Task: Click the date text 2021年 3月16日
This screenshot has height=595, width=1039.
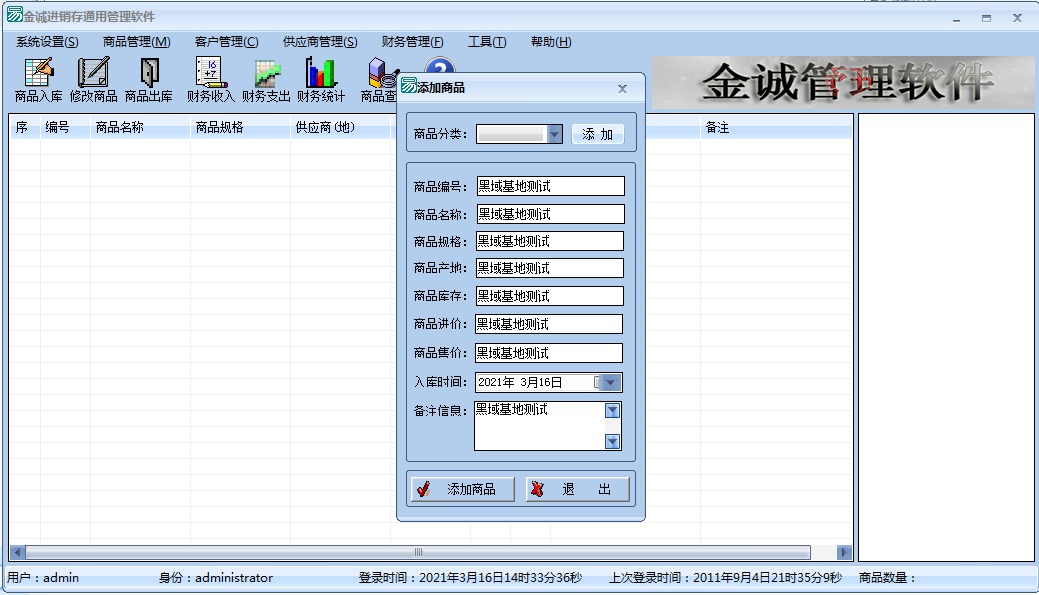Action: [x=520, y=382]
